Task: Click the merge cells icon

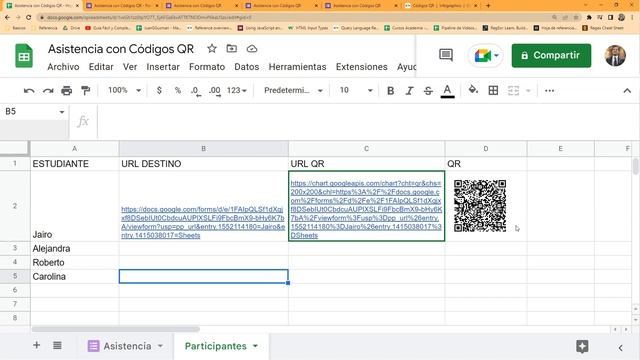Action: 513,91
